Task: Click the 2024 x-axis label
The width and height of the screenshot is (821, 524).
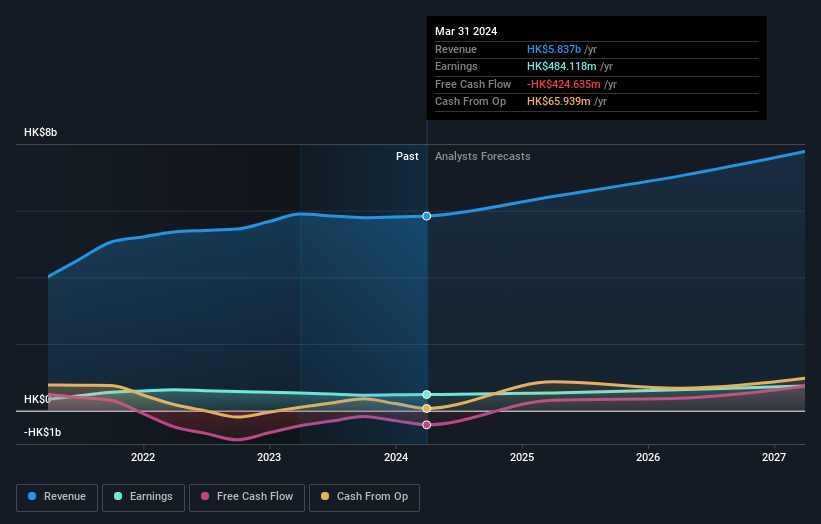Action: [396, 457]
